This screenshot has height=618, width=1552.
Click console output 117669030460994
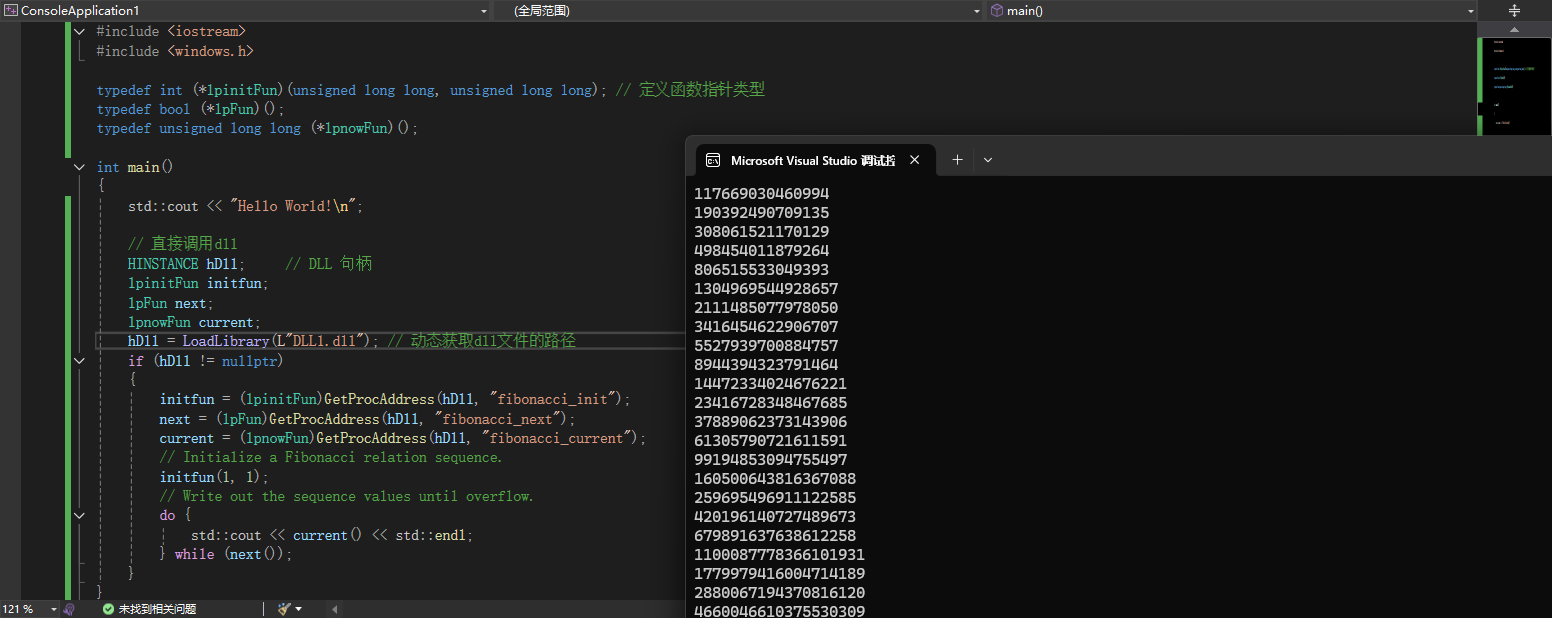coord(761,193)
